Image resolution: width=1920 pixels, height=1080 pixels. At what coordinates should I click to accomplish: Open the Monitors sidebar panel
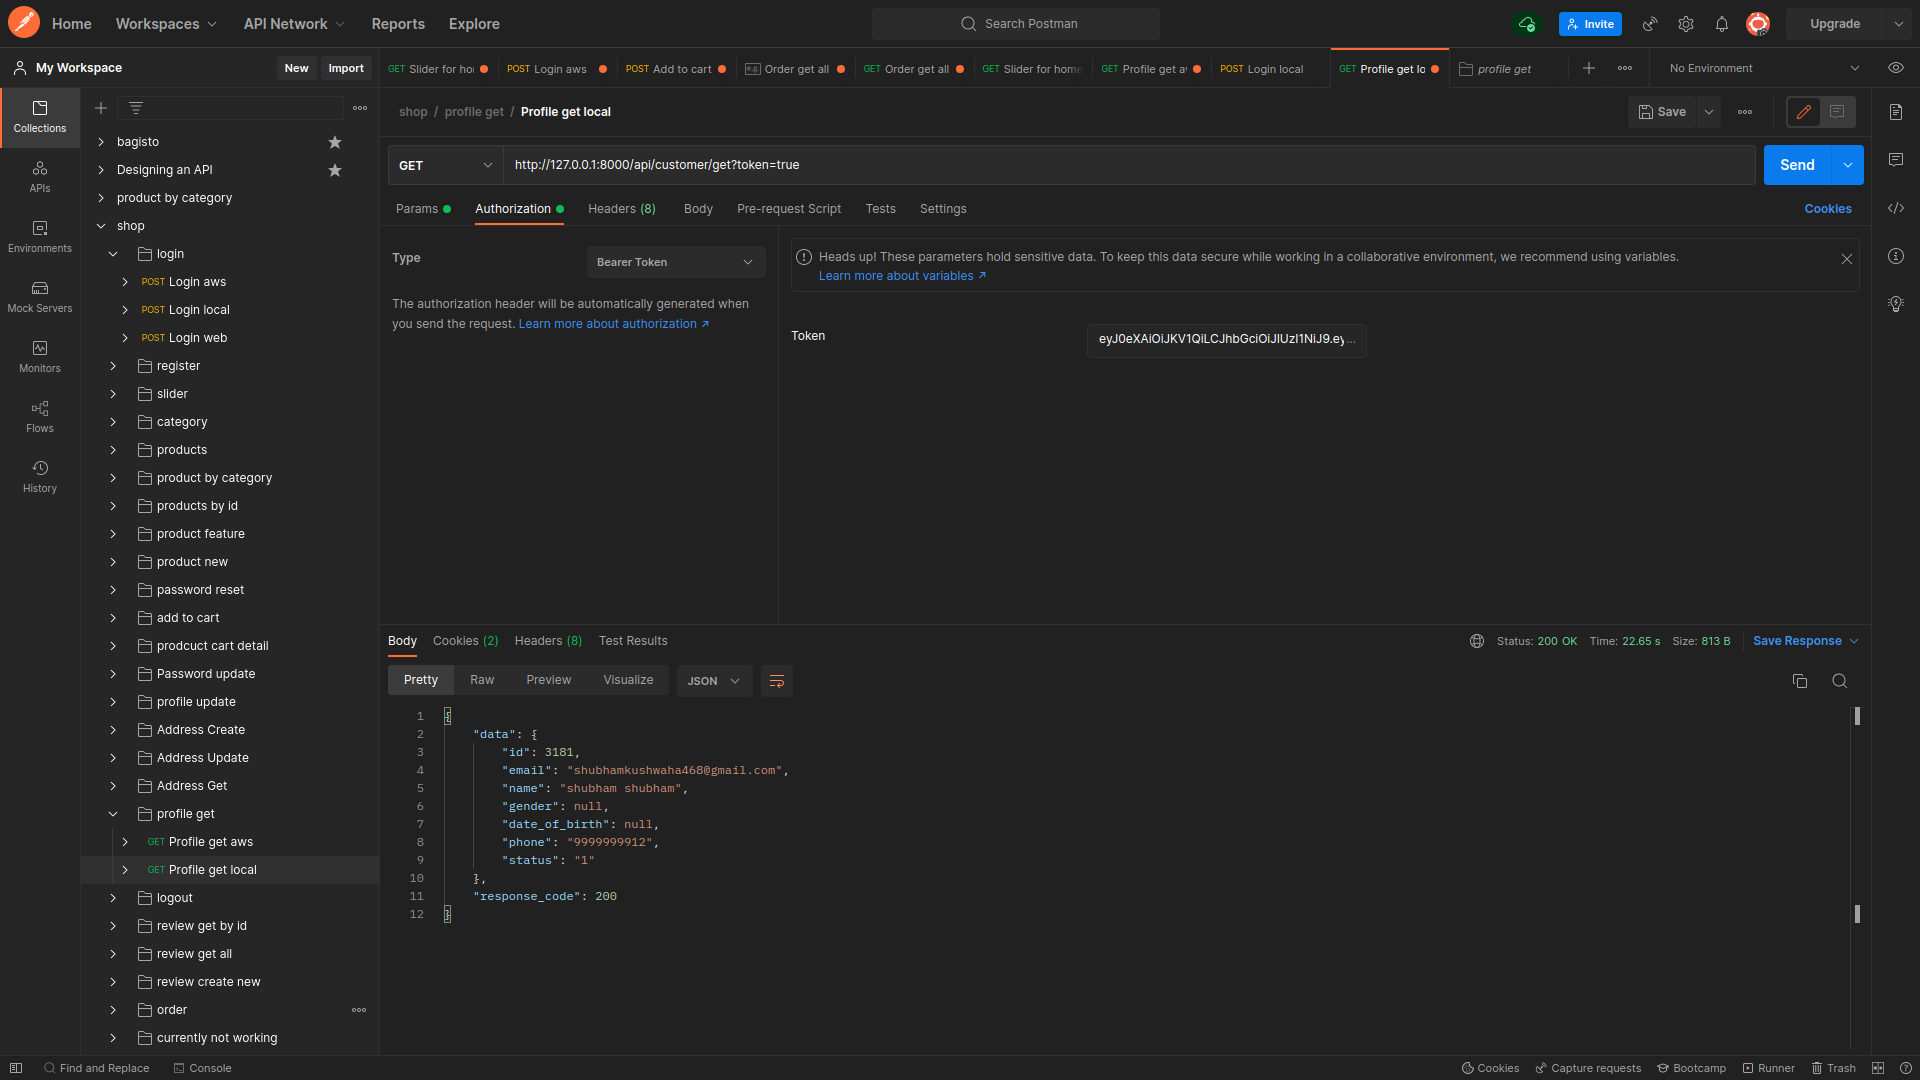tap(40, 357)
